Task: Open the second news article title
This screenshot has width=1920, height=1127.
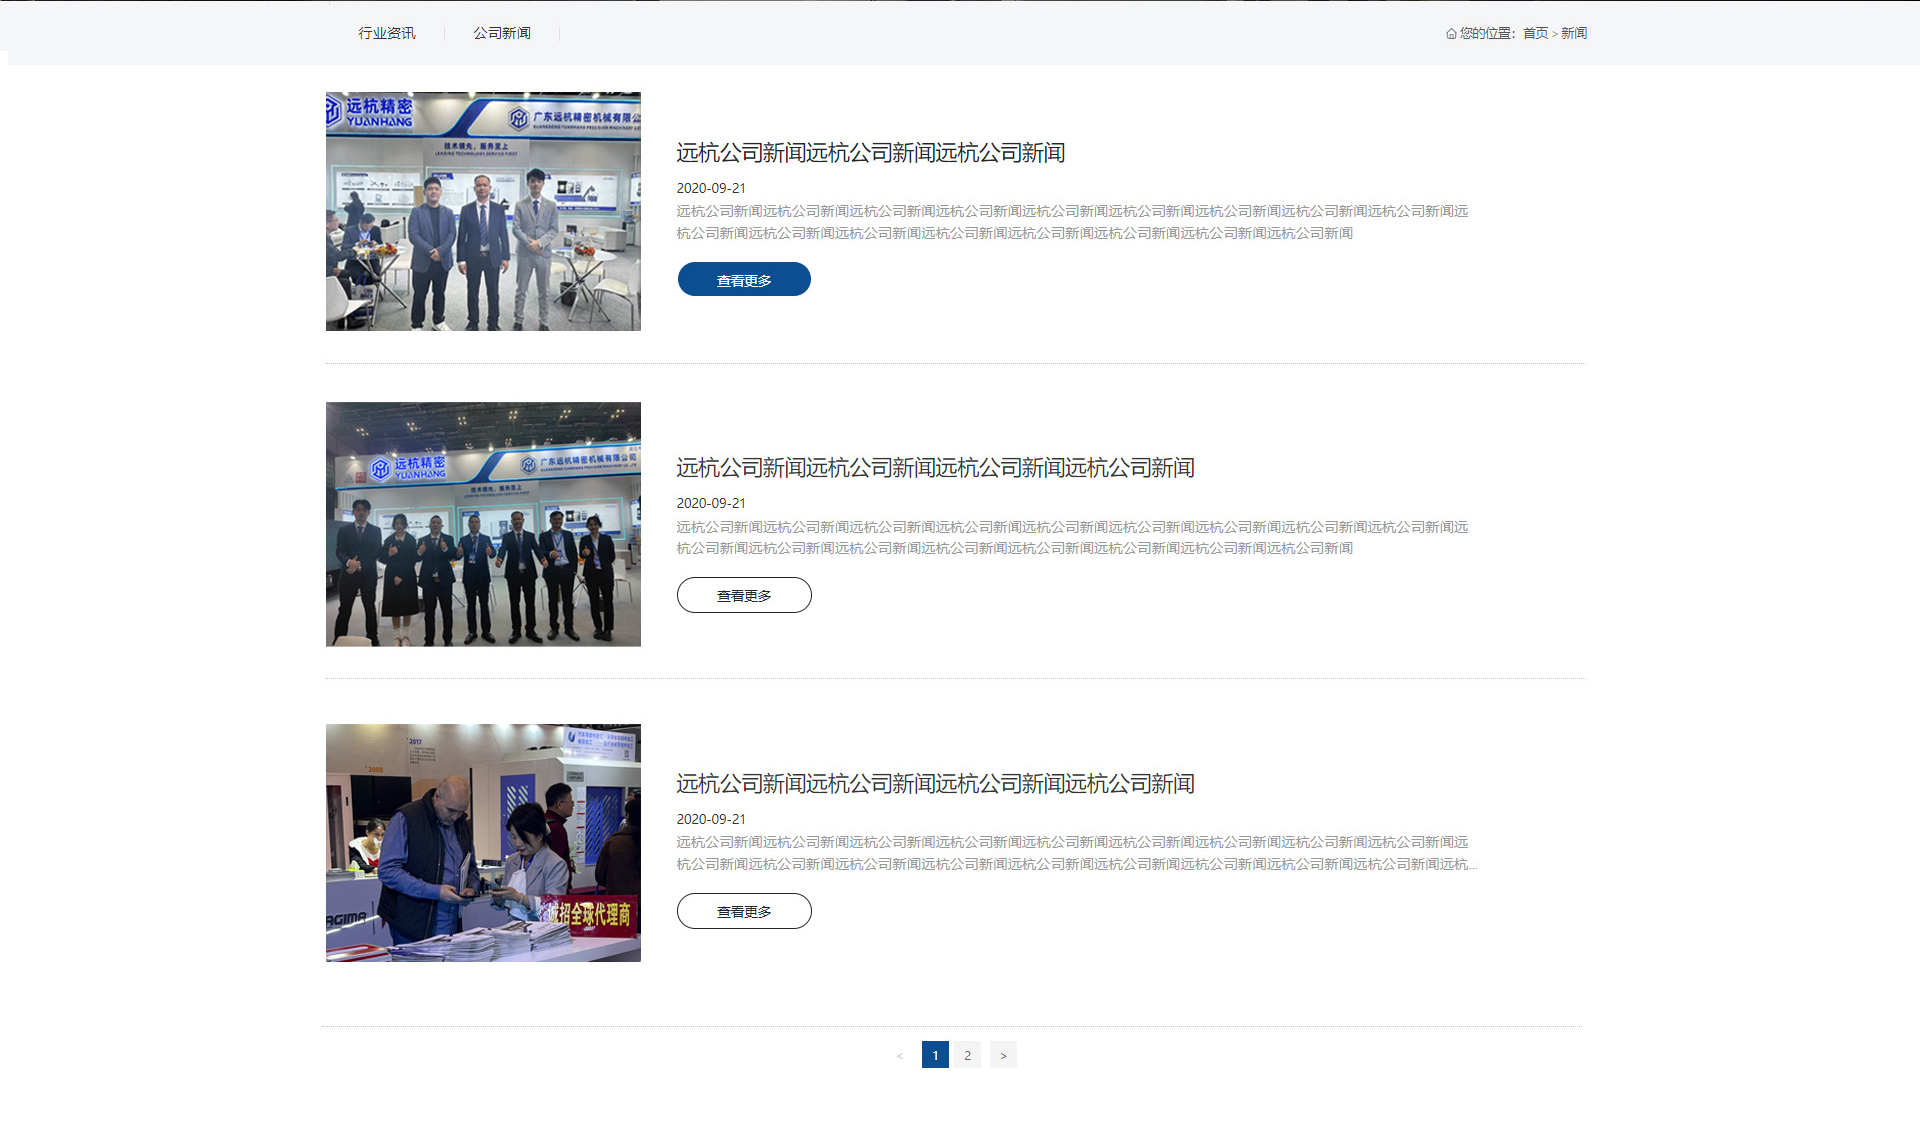Action: [935, 468]
